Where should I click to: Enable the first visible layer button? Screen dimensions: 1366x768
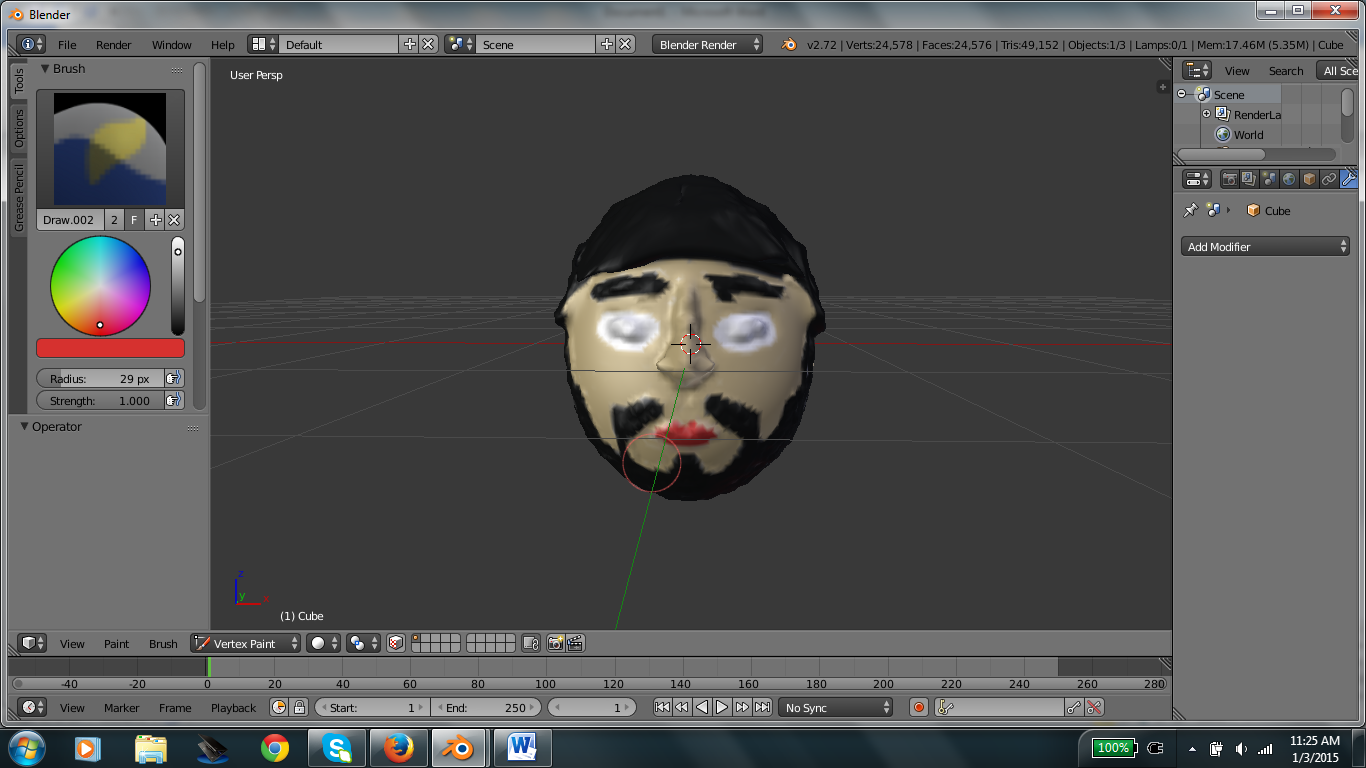point(416,638)
